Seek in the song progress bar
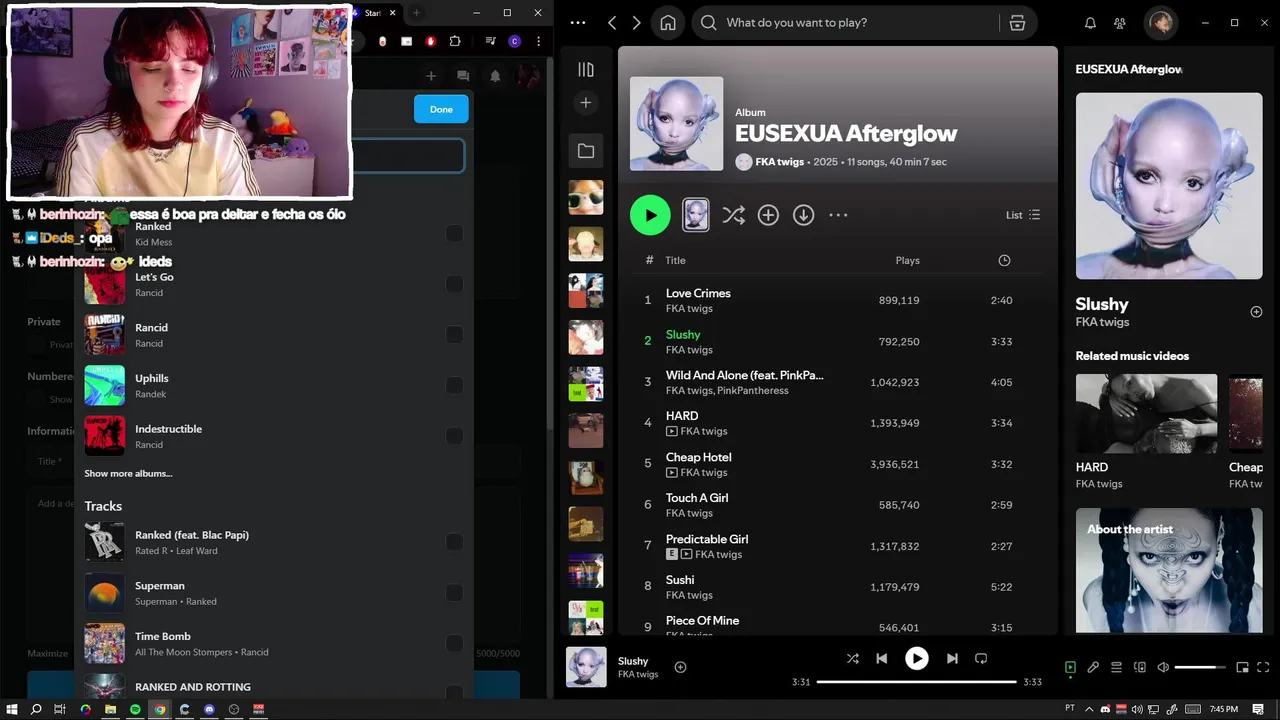The height and width of the screenshot is (720, 1280). pyautogui.click(x=916, y=682)
